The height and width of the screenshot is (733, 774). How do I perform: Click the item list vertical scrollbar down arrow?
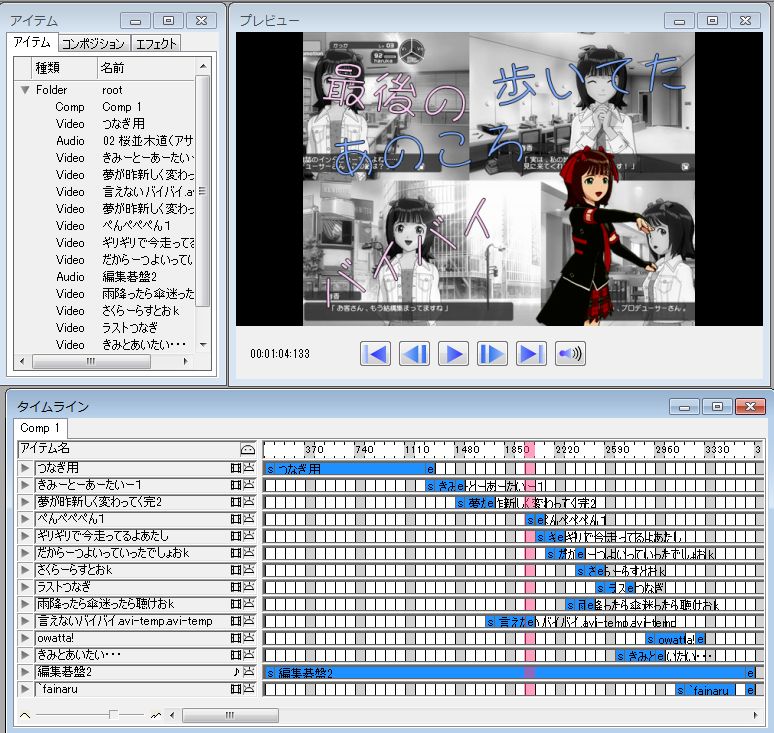tap(203, 345)
